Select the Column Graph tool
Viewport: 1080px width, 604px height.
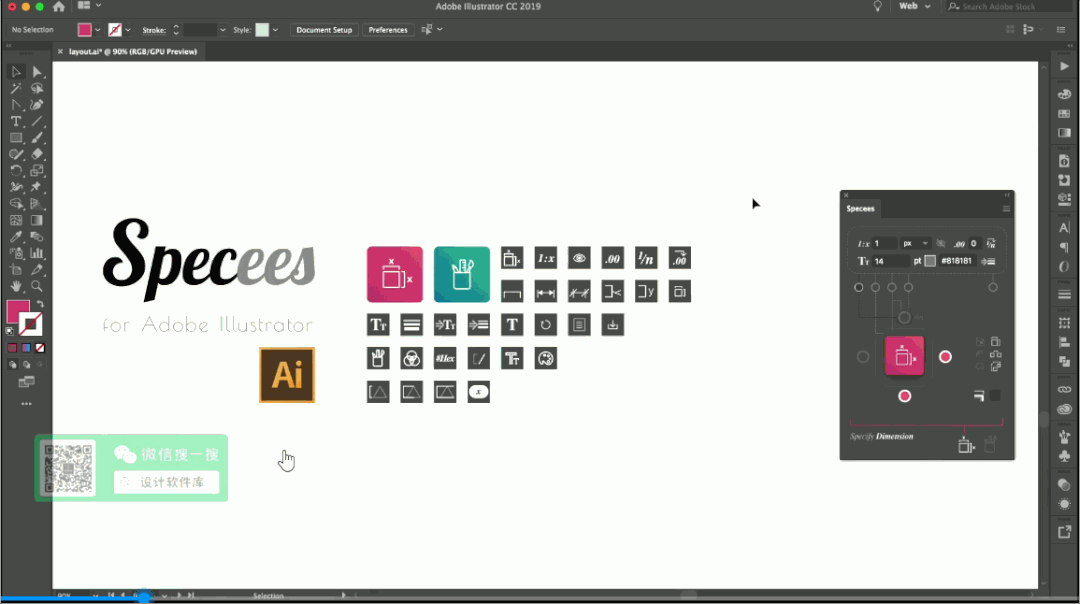(x=37, y=253)
